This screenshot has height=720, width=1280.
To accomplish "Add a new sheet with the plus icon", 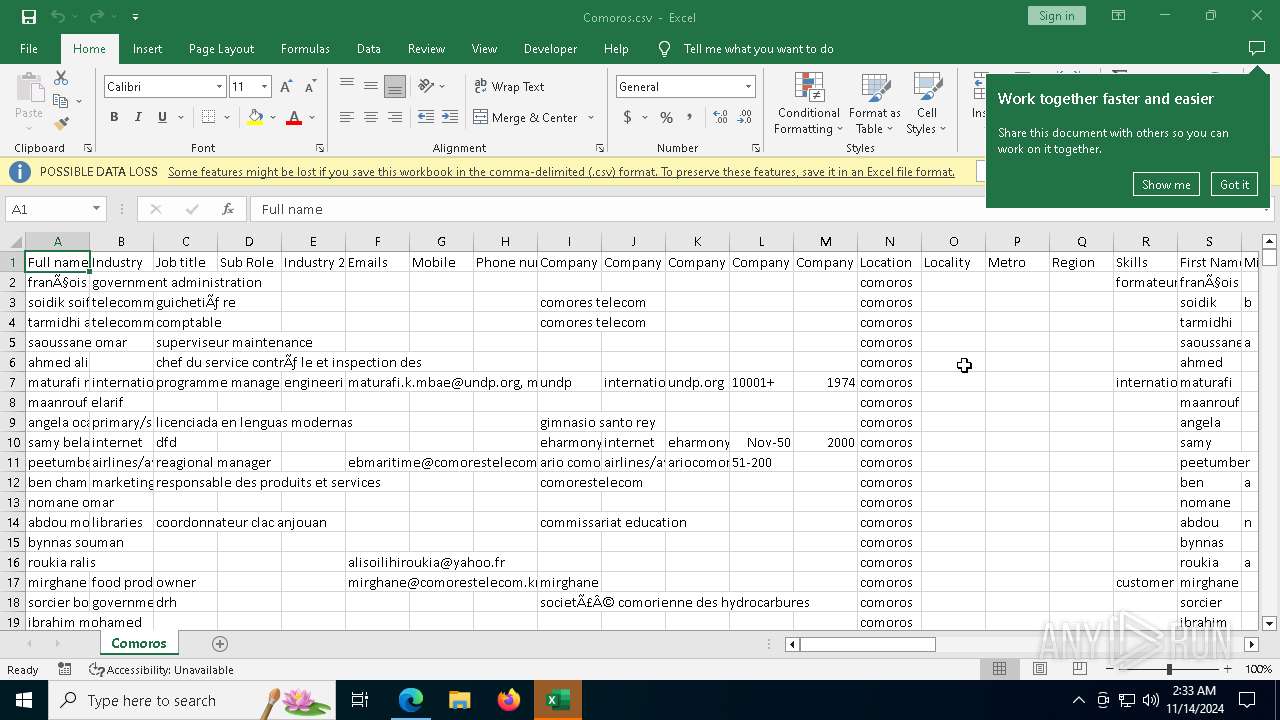I will (220, 643).
